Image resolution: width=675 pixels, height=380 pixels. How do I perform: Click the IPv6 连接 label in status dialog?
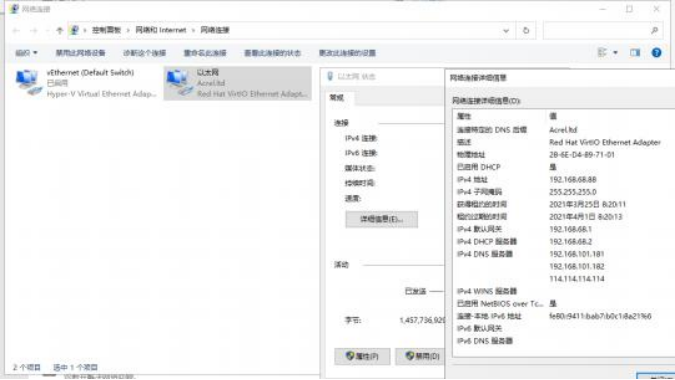pos(361,153)
